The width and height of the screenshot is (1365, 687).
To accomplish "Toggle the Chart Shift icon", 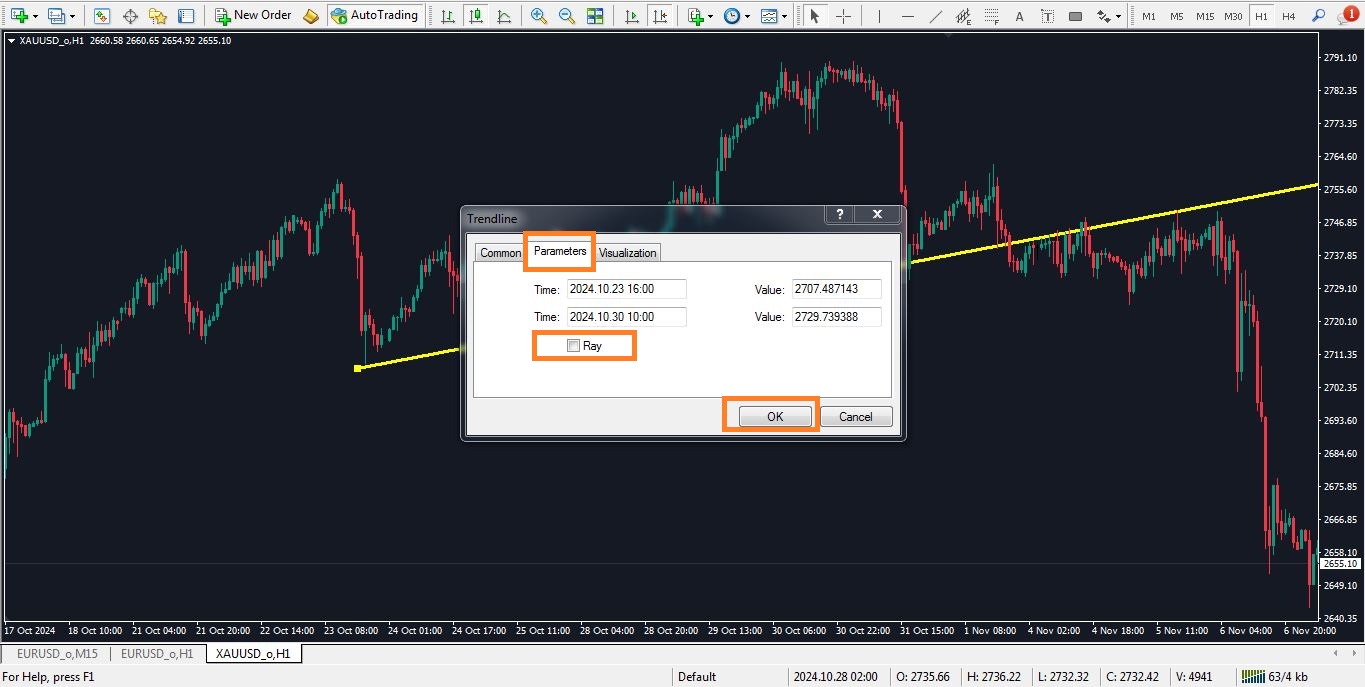I will coord(659,16).
